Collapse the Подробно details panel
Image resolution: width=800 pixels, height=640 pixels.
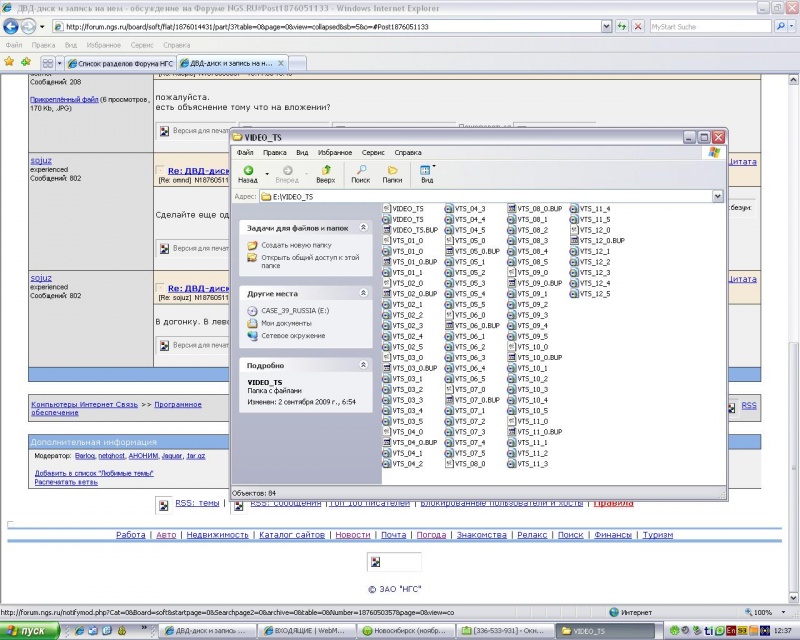point(363,366)
